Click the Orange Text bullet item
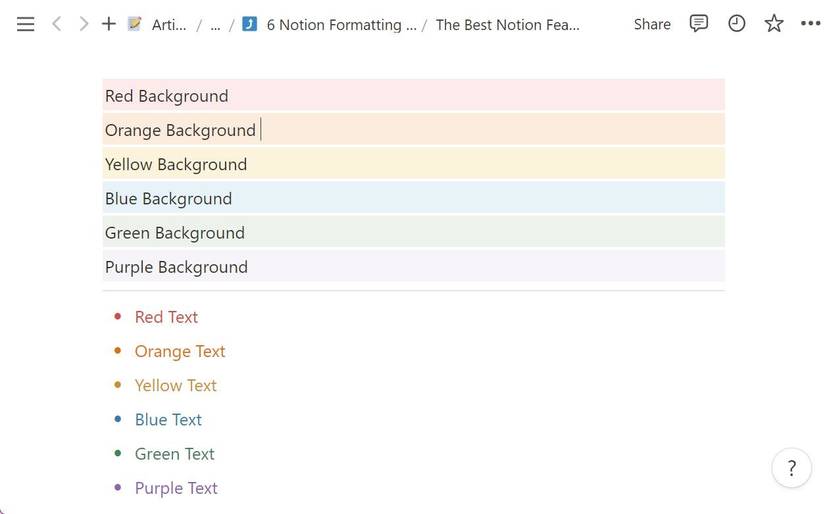 [180, 351]
